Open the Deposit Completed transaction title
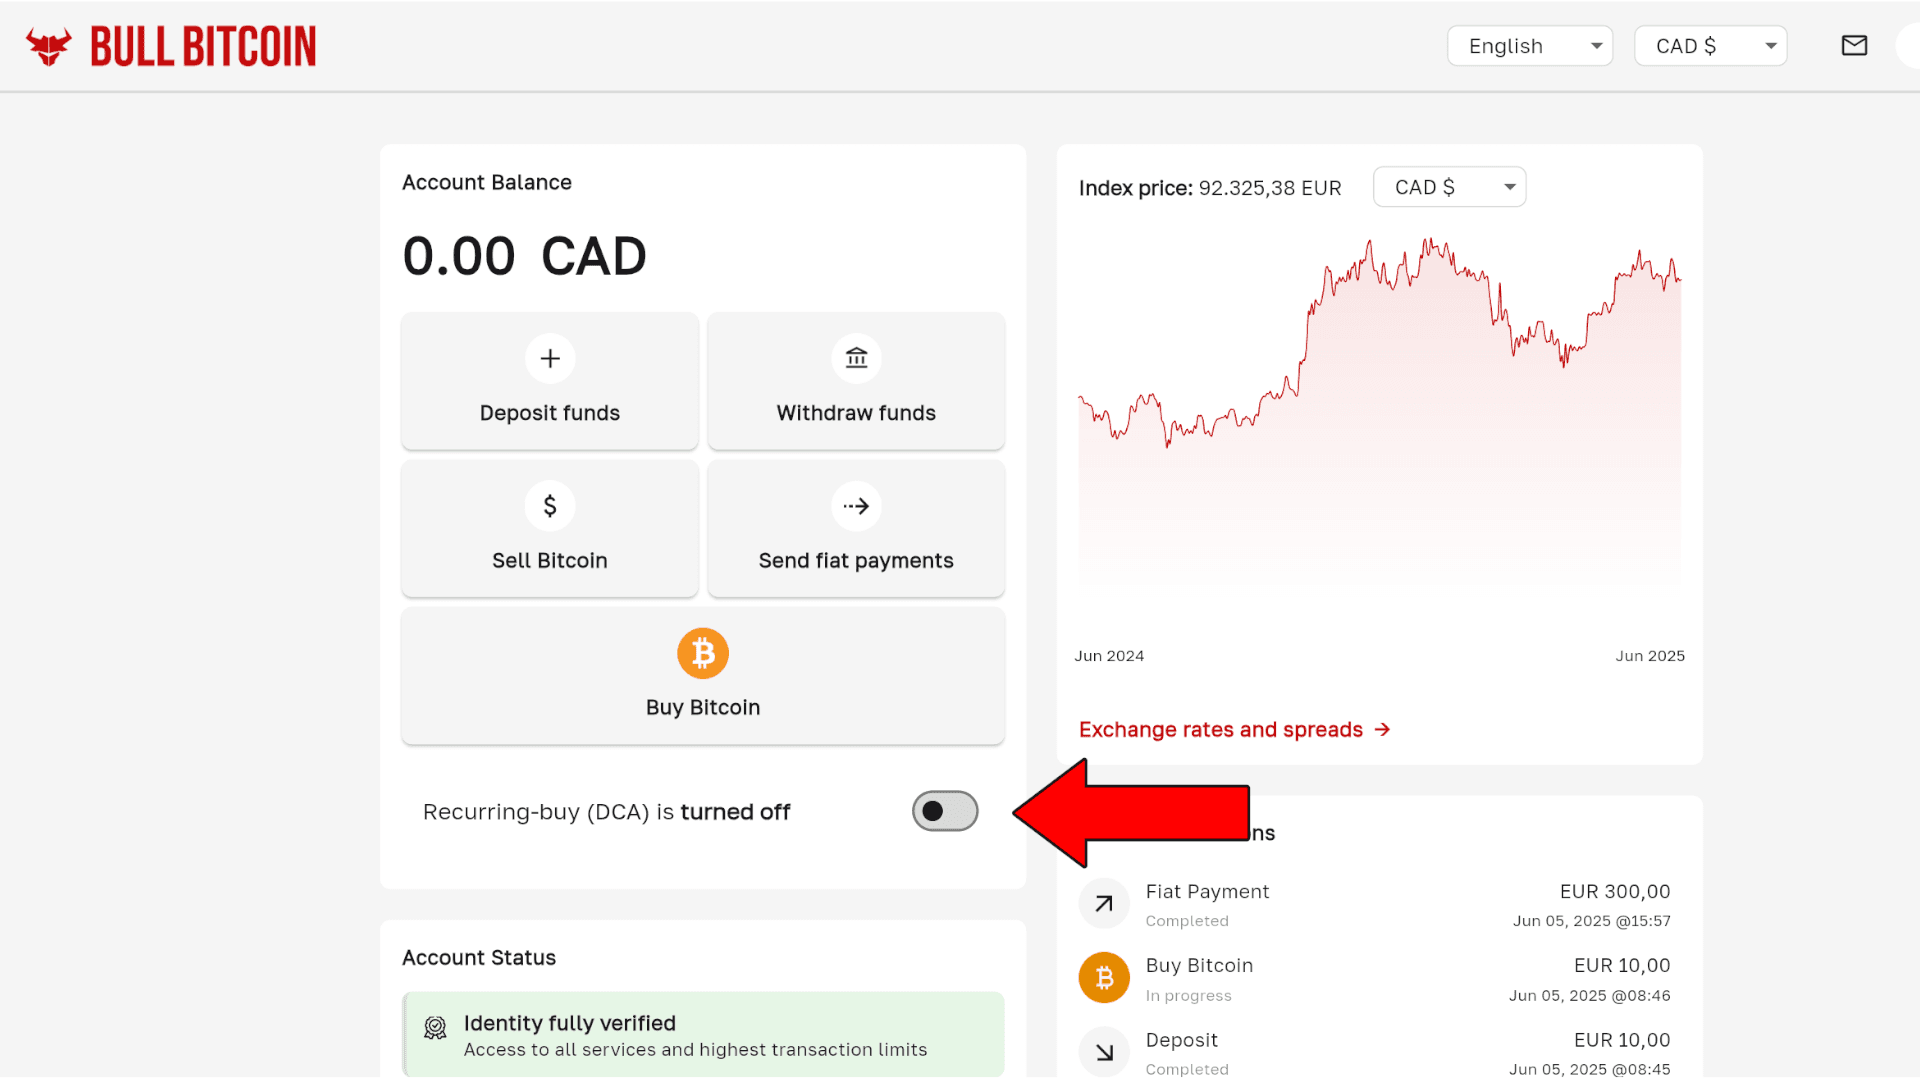The width and height of the screenshot is (1920, 1080). [1181, 1041]
